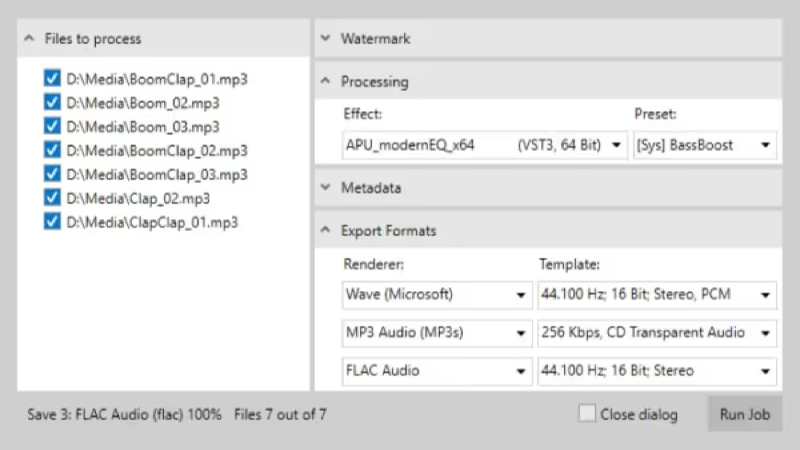Uncheck the BoomClap_01.mp3 file checkbox
Screen dimensions: 800x450
pyautogui.click(x=52, y=79)
